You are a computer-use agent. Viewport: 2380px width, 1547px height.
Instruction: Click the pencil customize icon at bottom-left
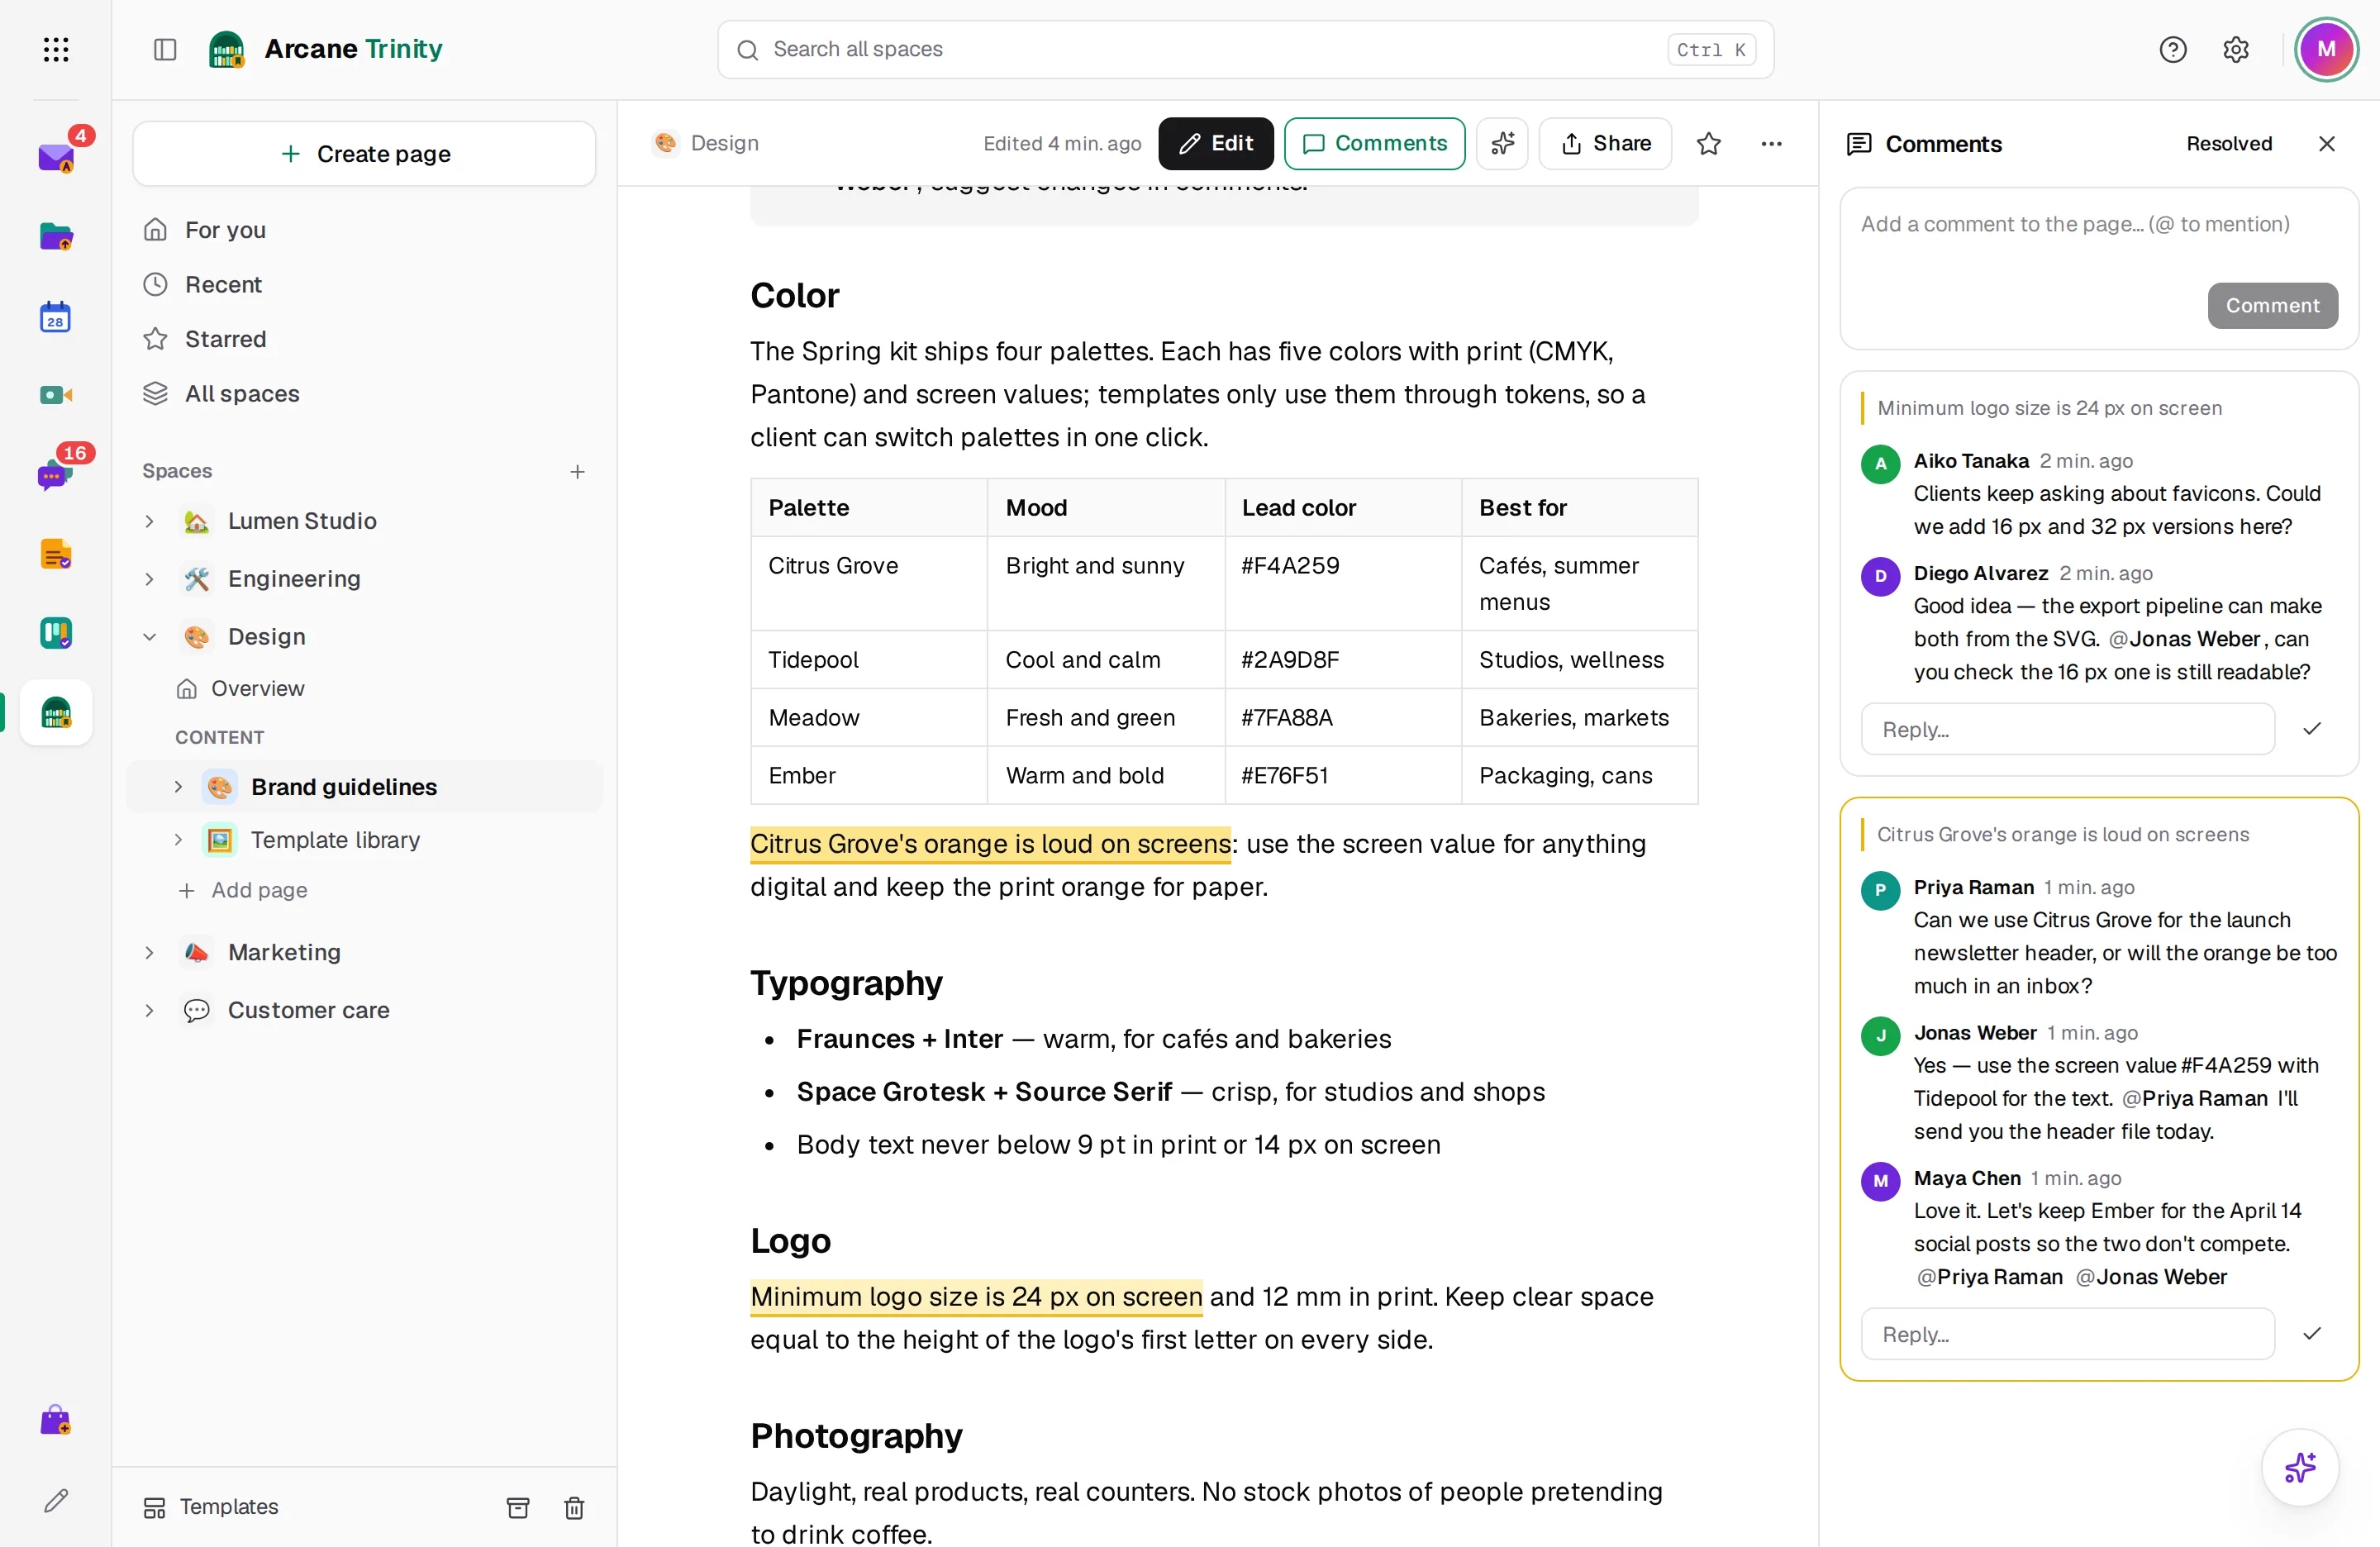[56, 1500]
